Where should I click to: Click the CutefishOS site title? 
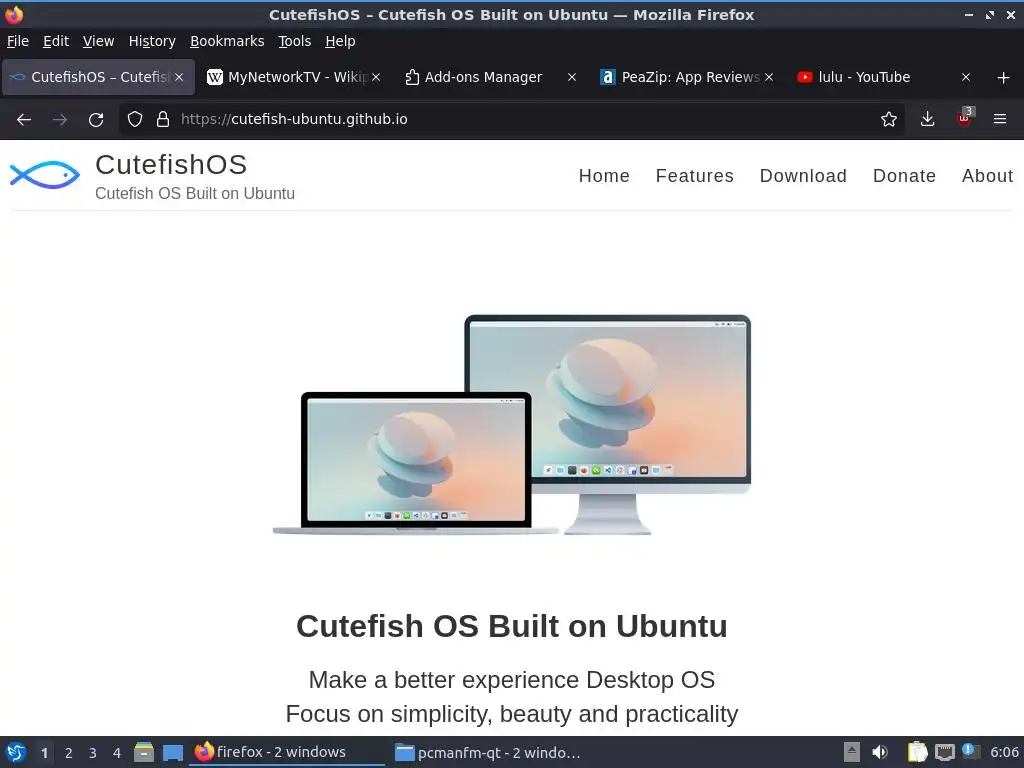[x=171, y=165]
